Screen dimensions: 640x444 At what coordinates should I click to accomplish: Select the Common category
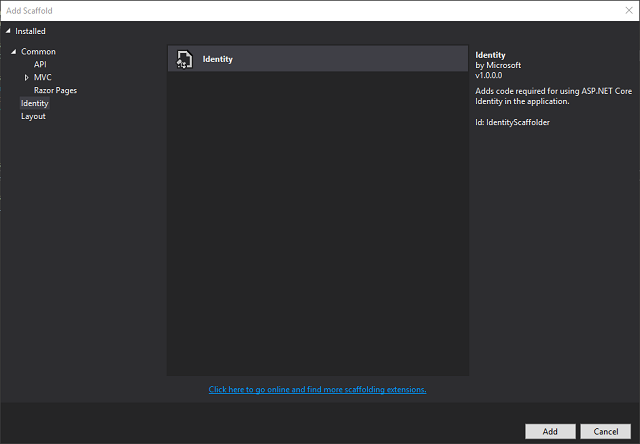tap(38, 51)
